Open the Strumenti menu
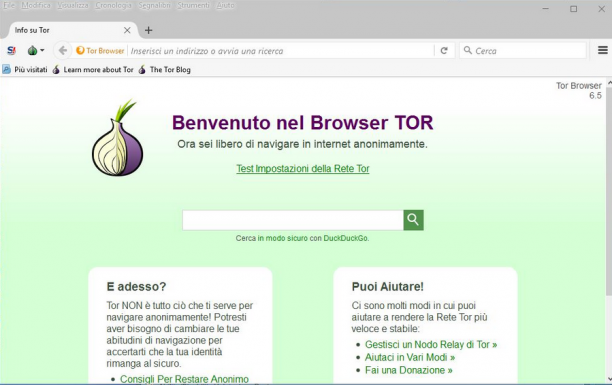612x385 pixels. click(193, 5)
